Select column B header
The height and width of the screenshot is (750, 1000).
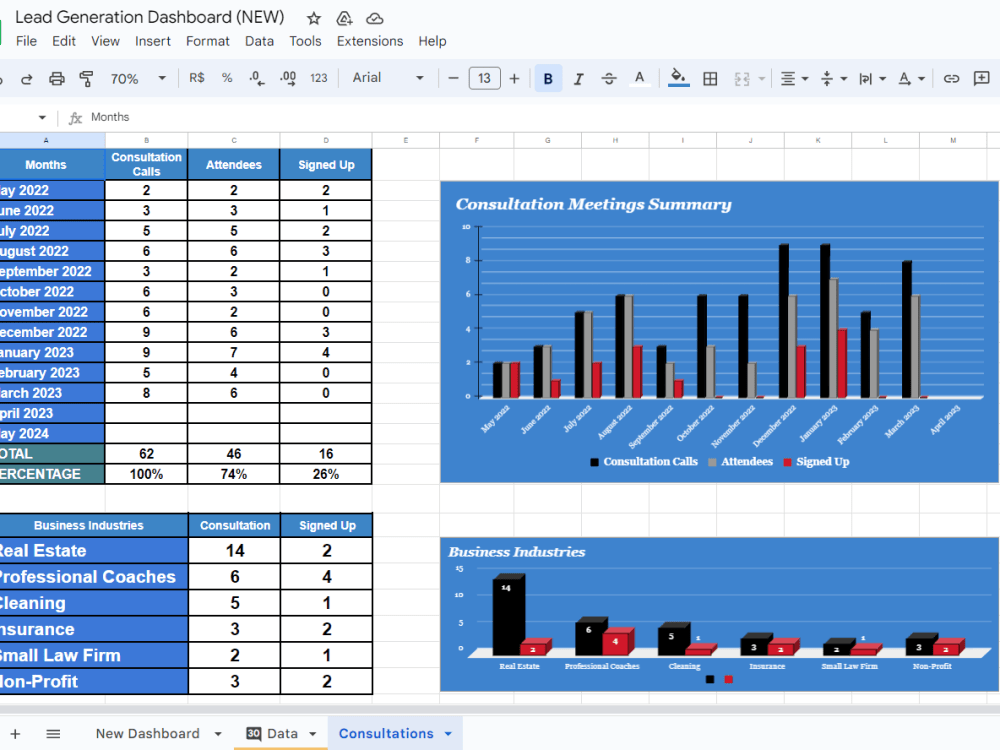[x=146, y=140]
